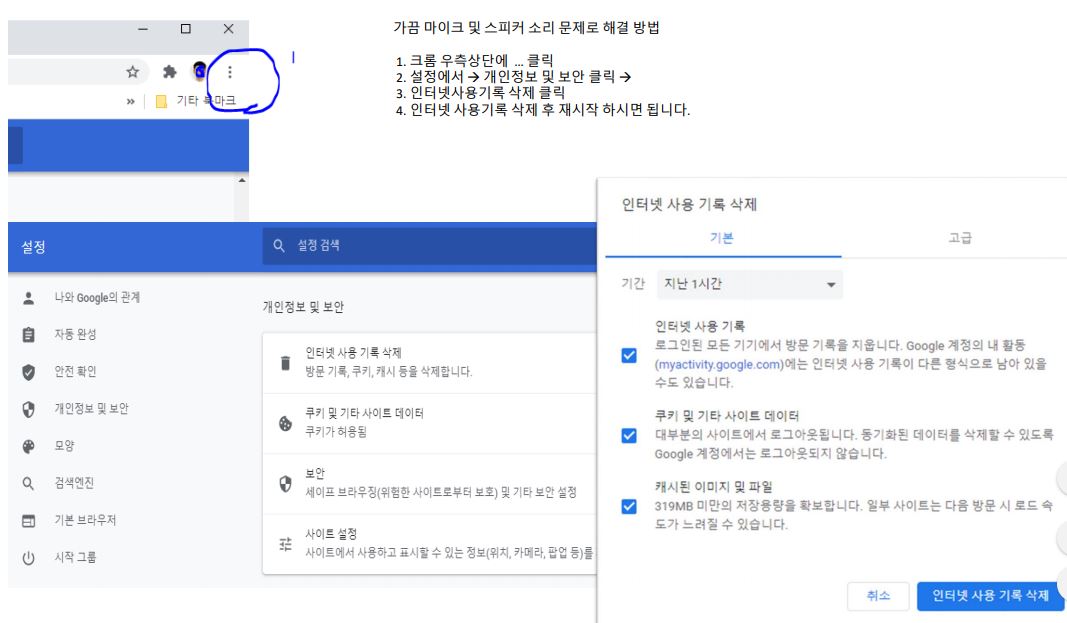Click the cookie icon in privacy list
This screenshot has height=623, width=1067.
pyautogui.click(x=284, y=421)
